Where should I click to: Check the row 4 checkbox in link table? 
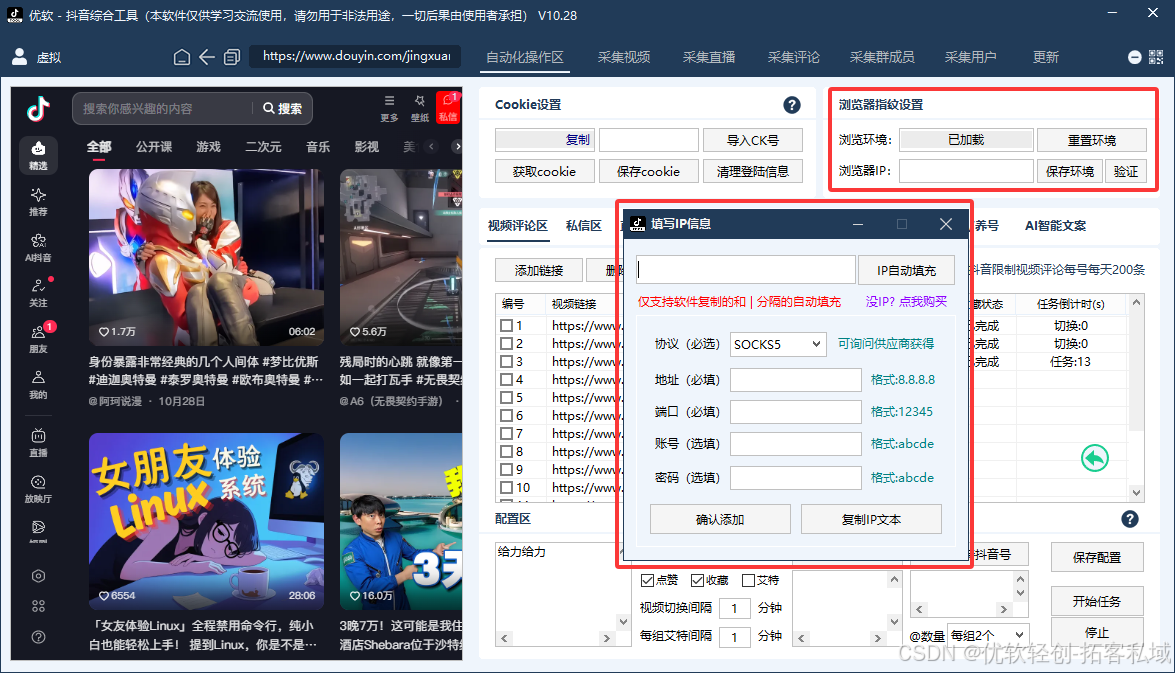(507, 379)
